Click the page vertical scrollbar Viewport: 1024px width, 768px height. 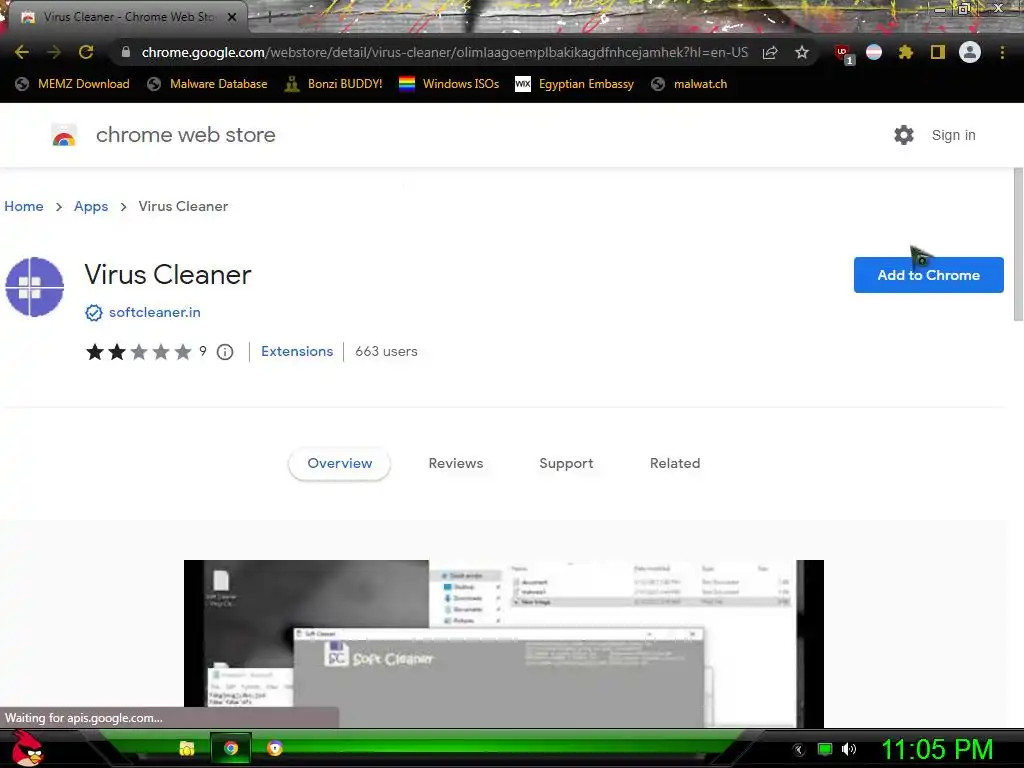(1018, 244)
